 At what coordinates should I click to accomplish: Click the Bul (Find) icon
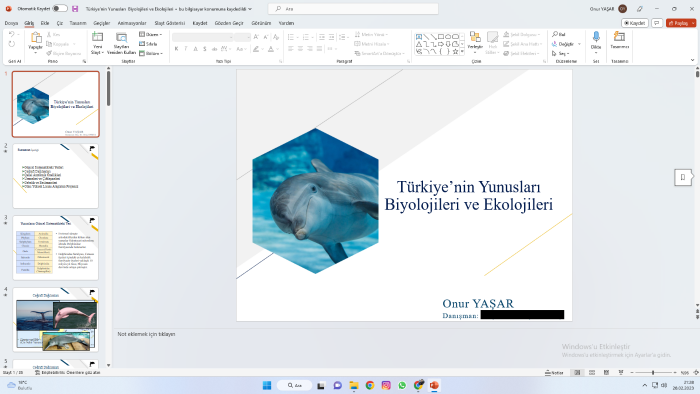(559, 34)
